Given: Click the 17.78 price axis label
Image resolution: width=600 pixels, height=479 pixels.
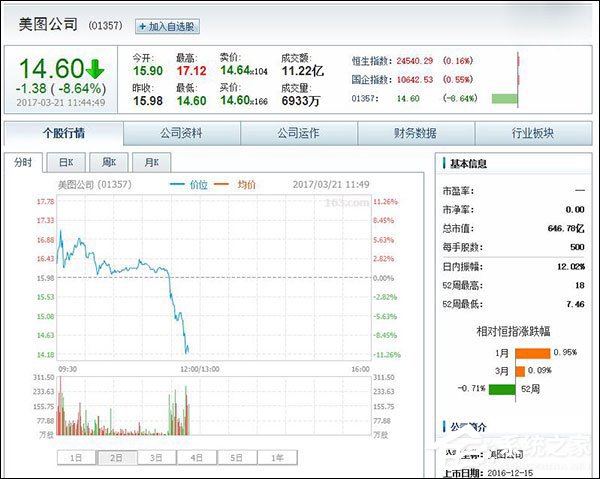Looking at the screenshot, I should (x=46, y=202).
